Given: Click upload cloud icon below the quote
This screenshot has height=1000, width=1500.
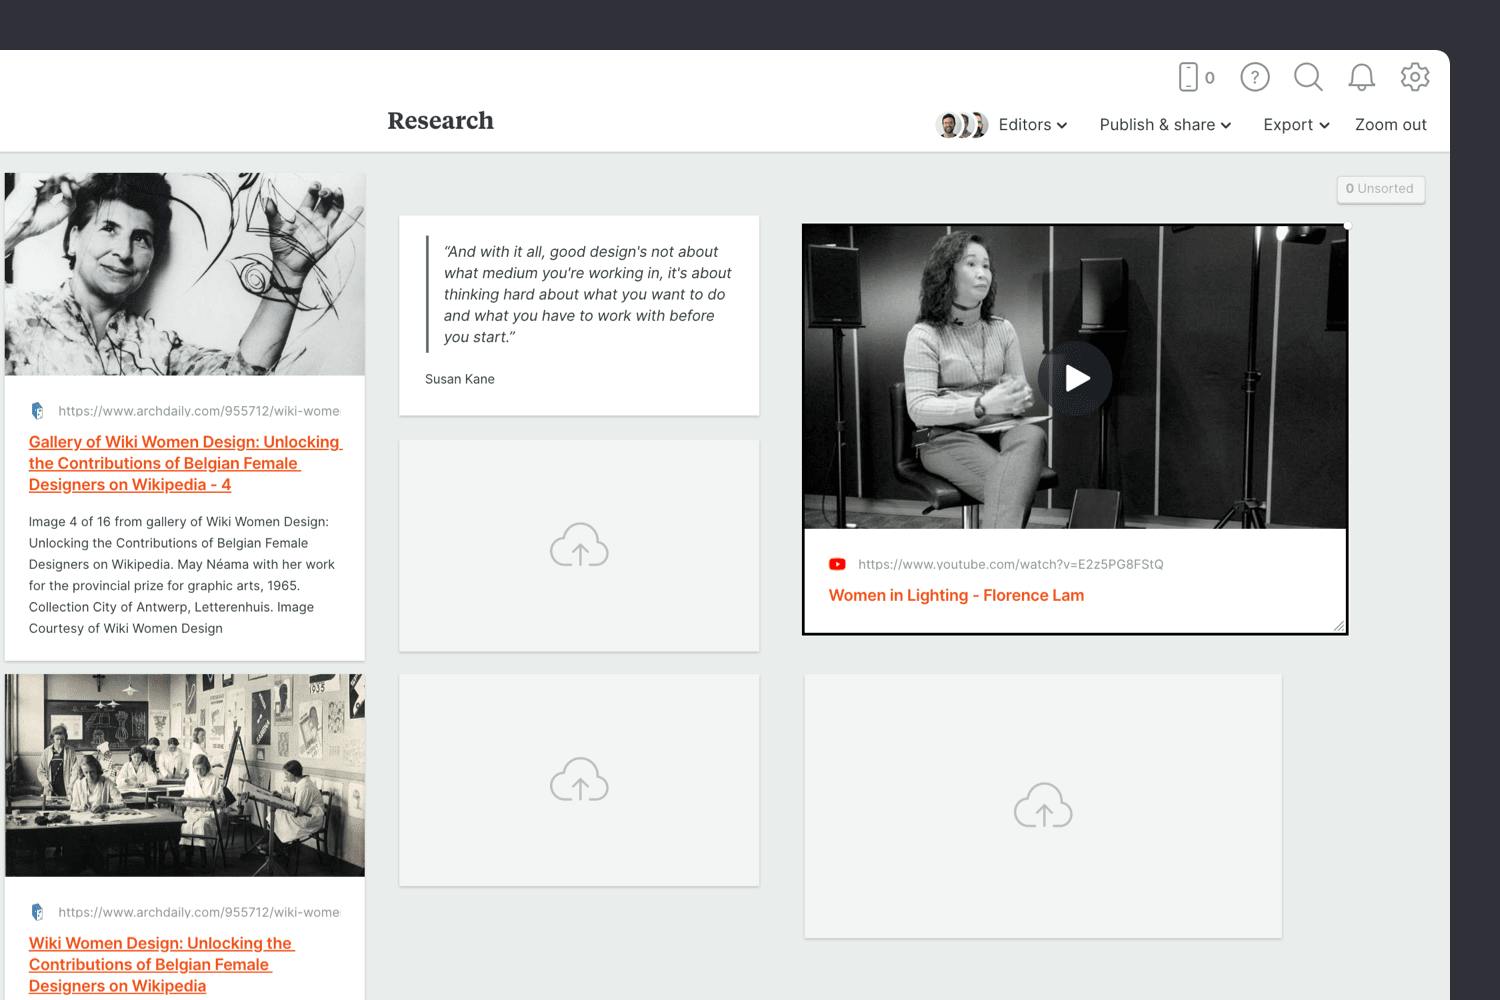Looking at the screenshot, I should click(579, 546).
